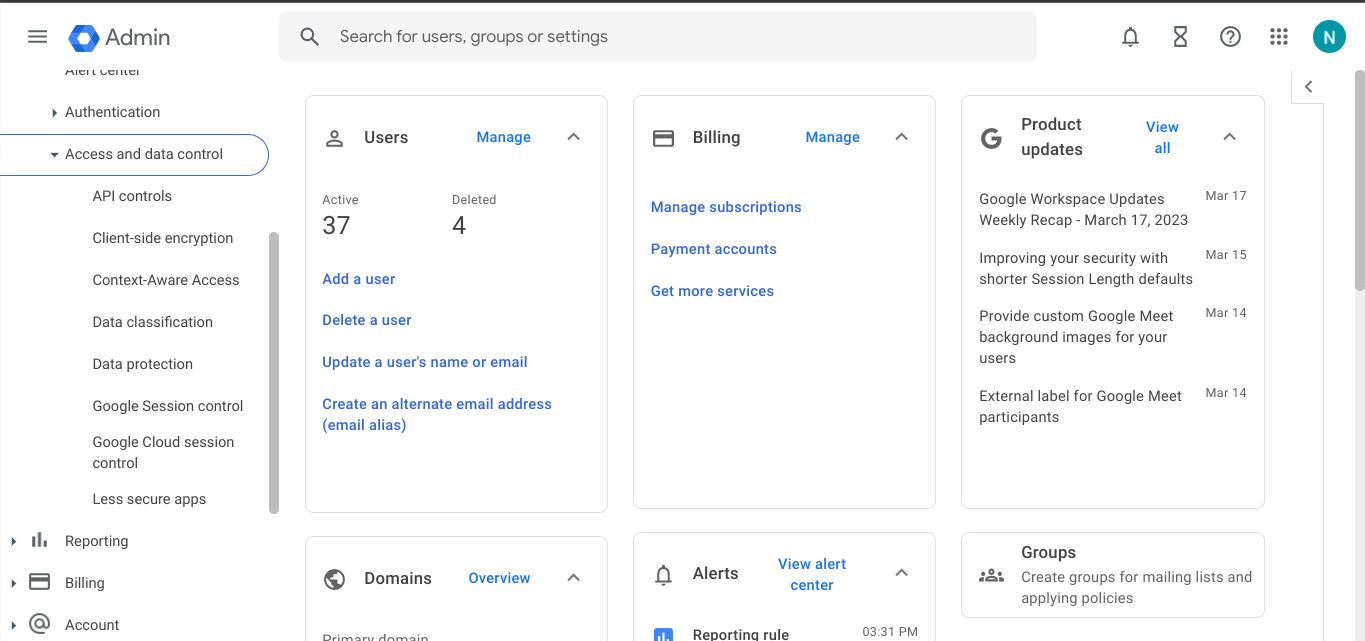Click View all product updates
The height and width of the screenshot is (641, 1365).
click(1162, 137)
